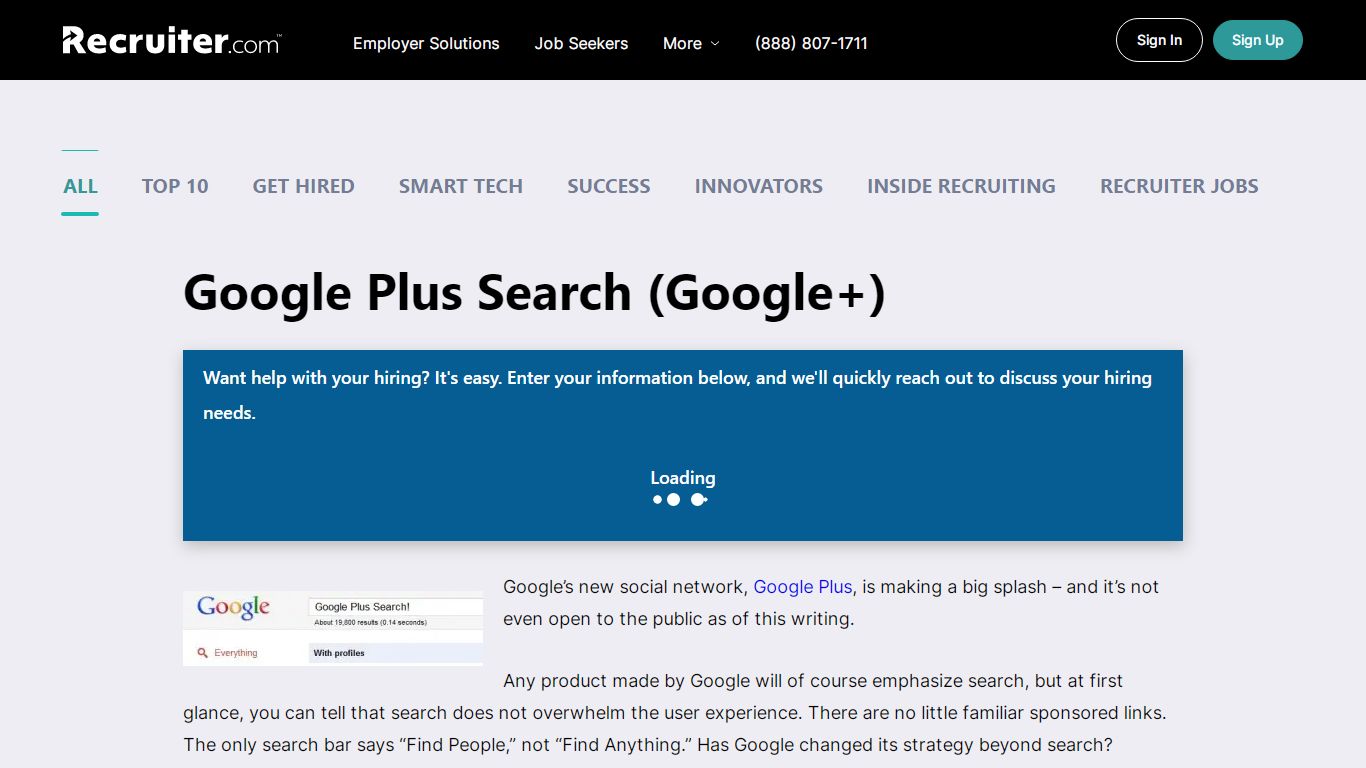Select the SUCCESS tab
Image resolution: width=1366 pixels, height=768 pixels.
tap(609, 186)
